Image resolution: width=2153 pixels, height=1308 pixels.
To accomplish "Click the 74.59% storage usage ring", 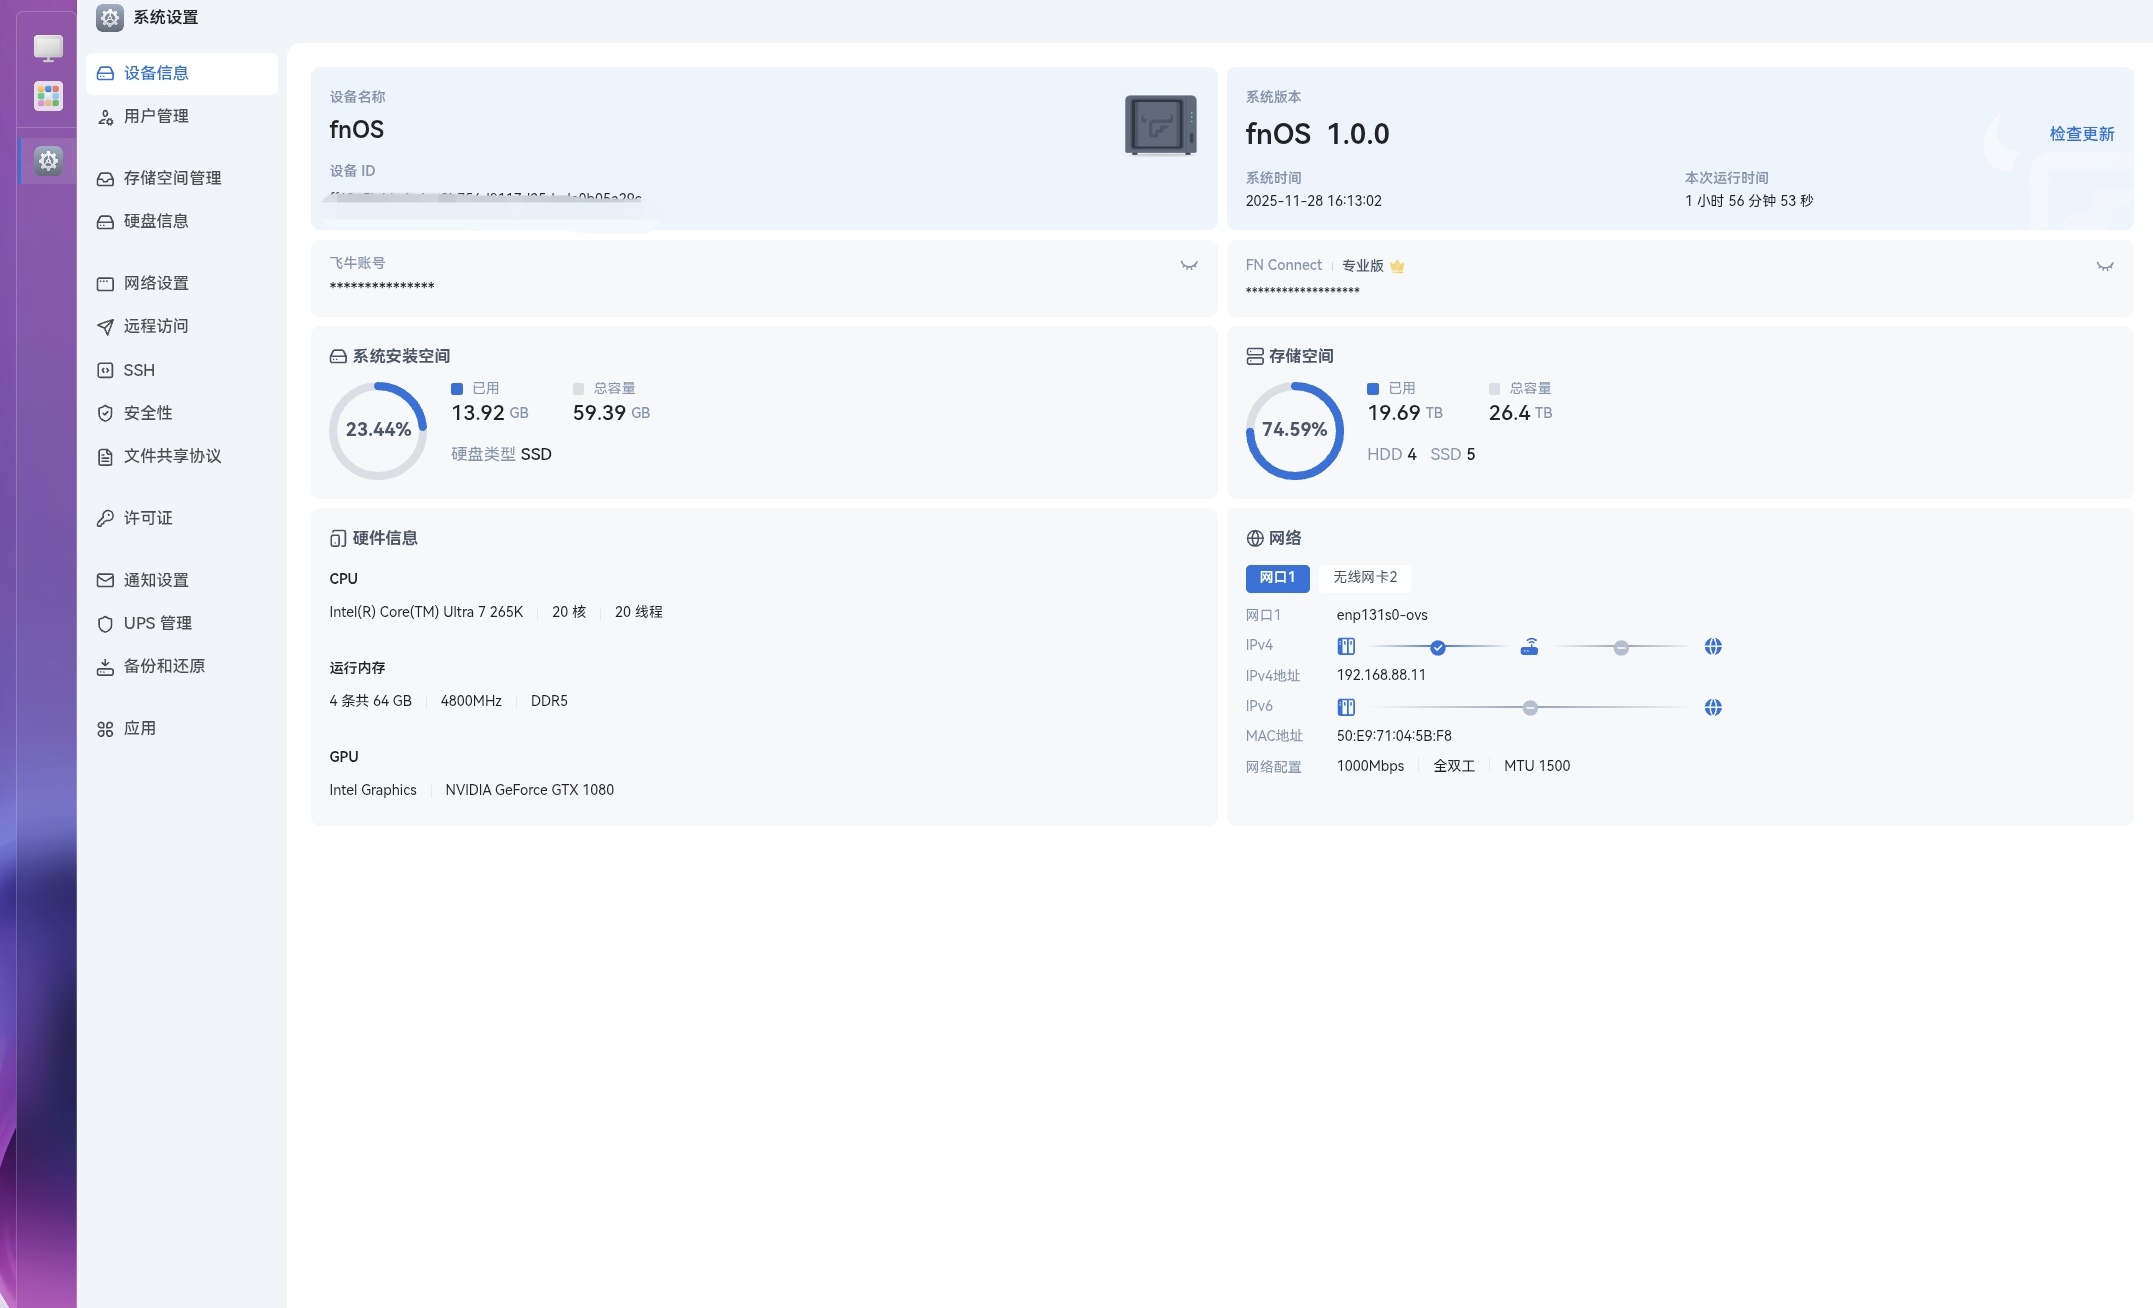I will click(1294, 430).
